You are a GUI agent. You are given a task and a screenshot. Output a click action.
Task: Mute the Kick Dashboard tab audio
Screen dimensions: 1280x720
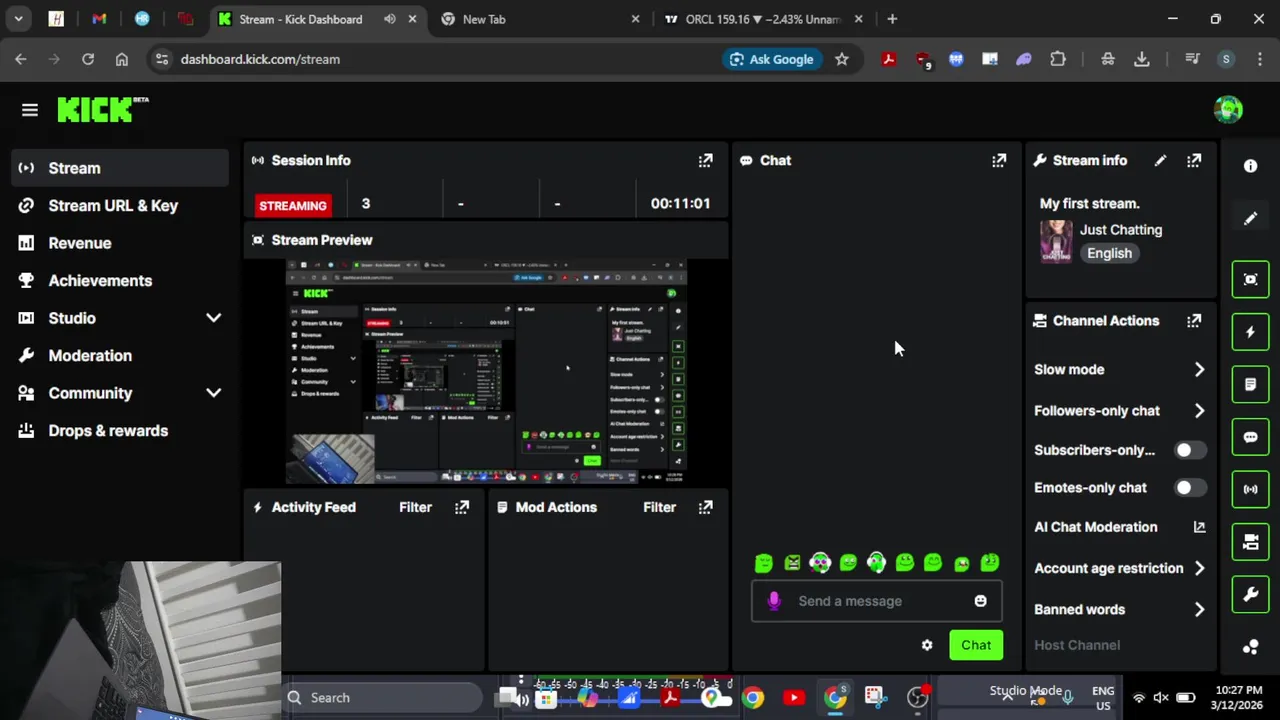tap(389, 19)
